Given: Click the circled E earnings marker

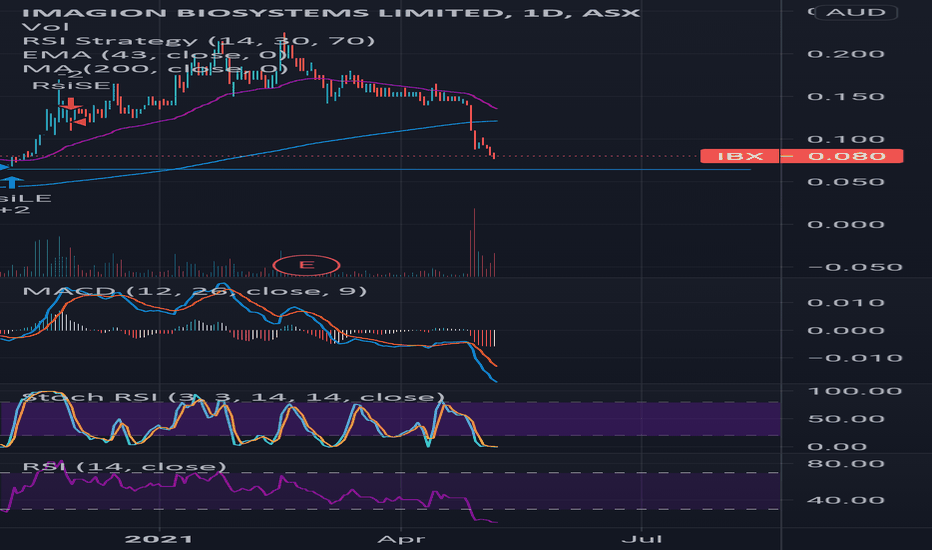Looking at the screenshot, I should coord(306,265).
